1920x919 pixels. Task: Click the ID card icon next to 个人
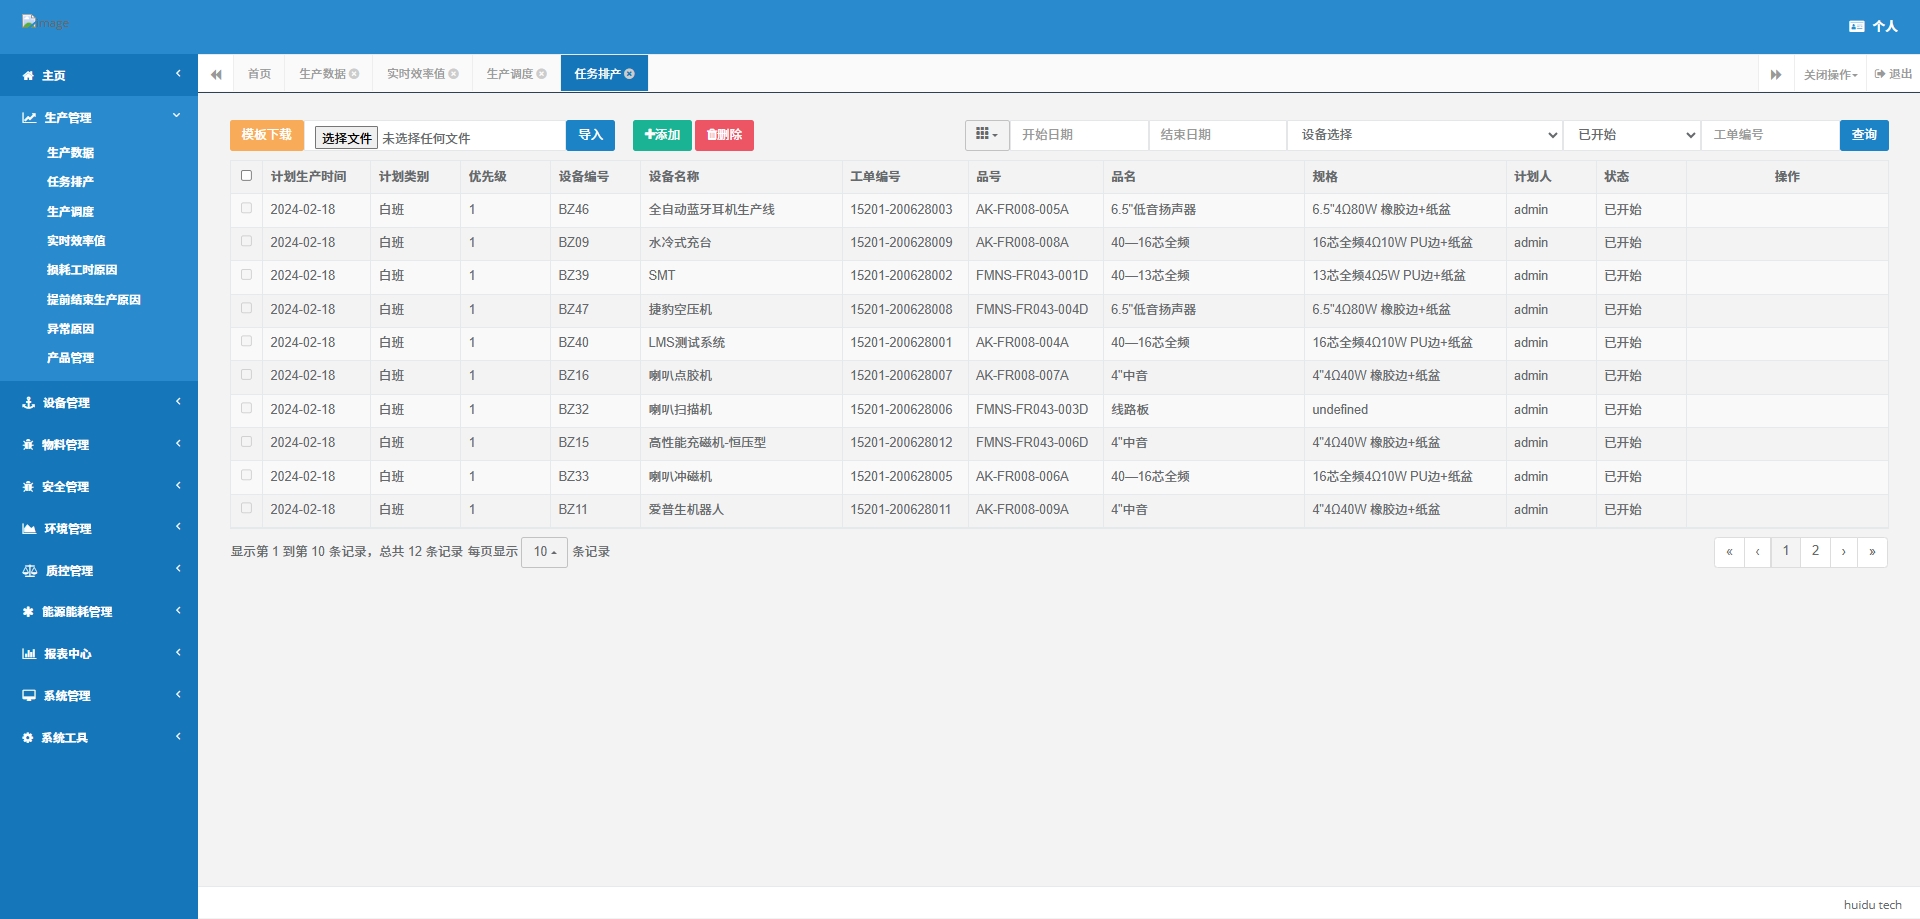[1857, 27]
